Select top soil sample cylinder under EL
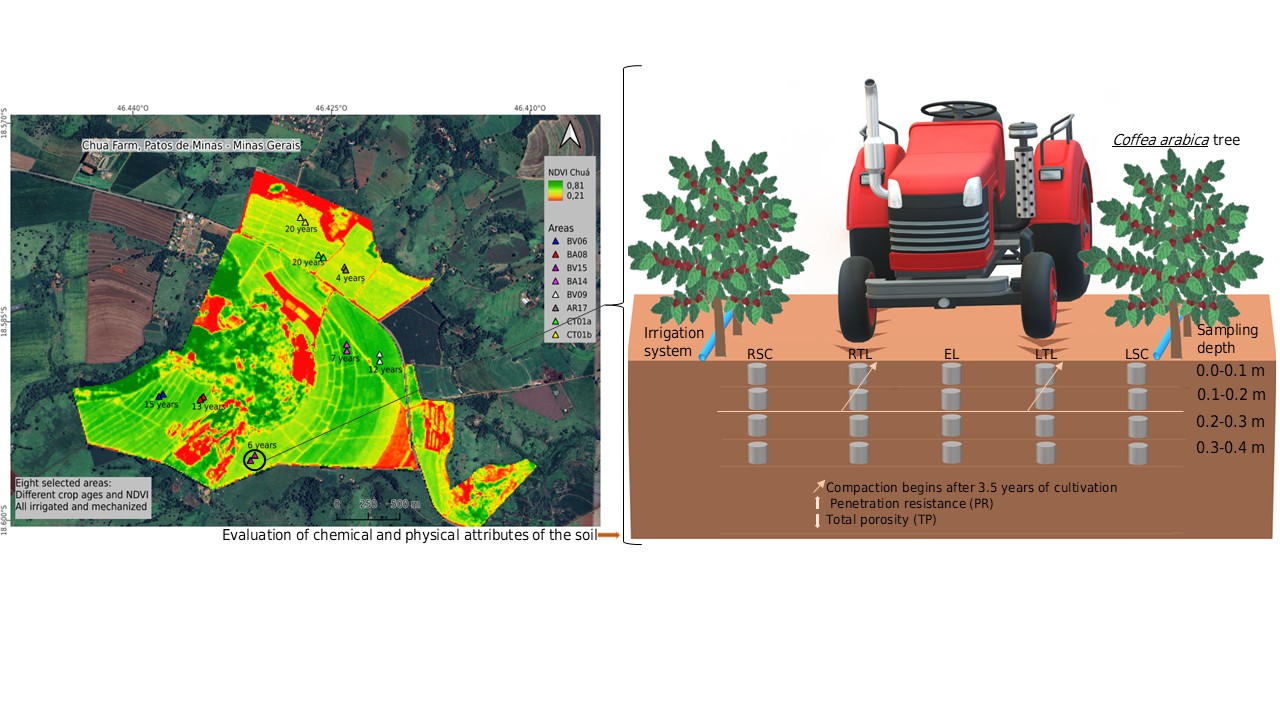 point(951,375)
